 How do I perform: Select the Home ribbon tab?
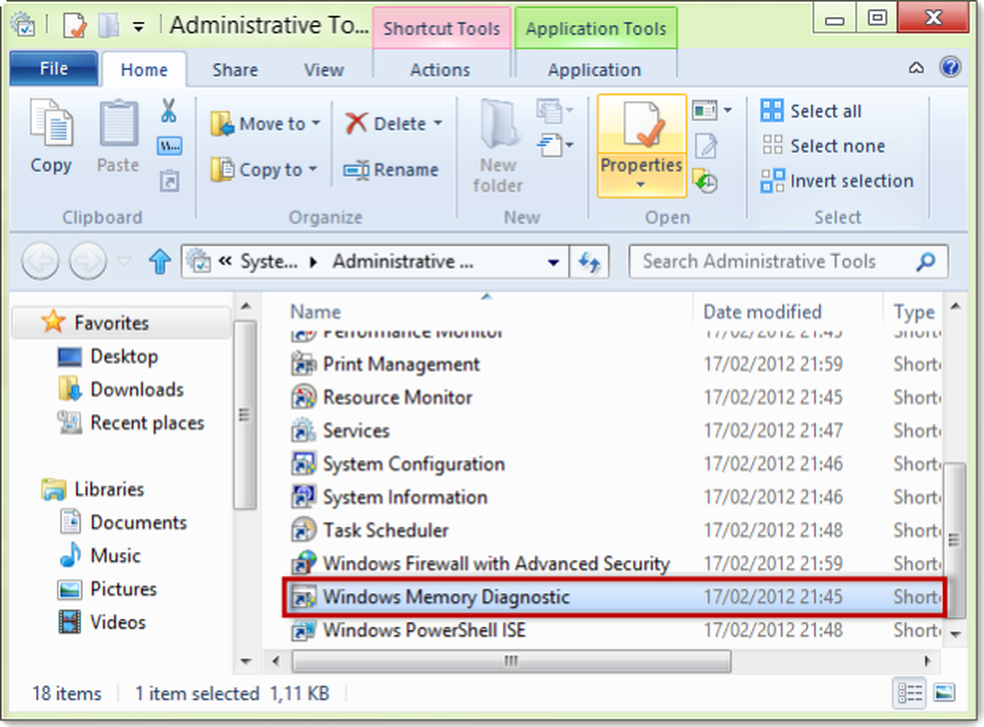coord(144,70)
